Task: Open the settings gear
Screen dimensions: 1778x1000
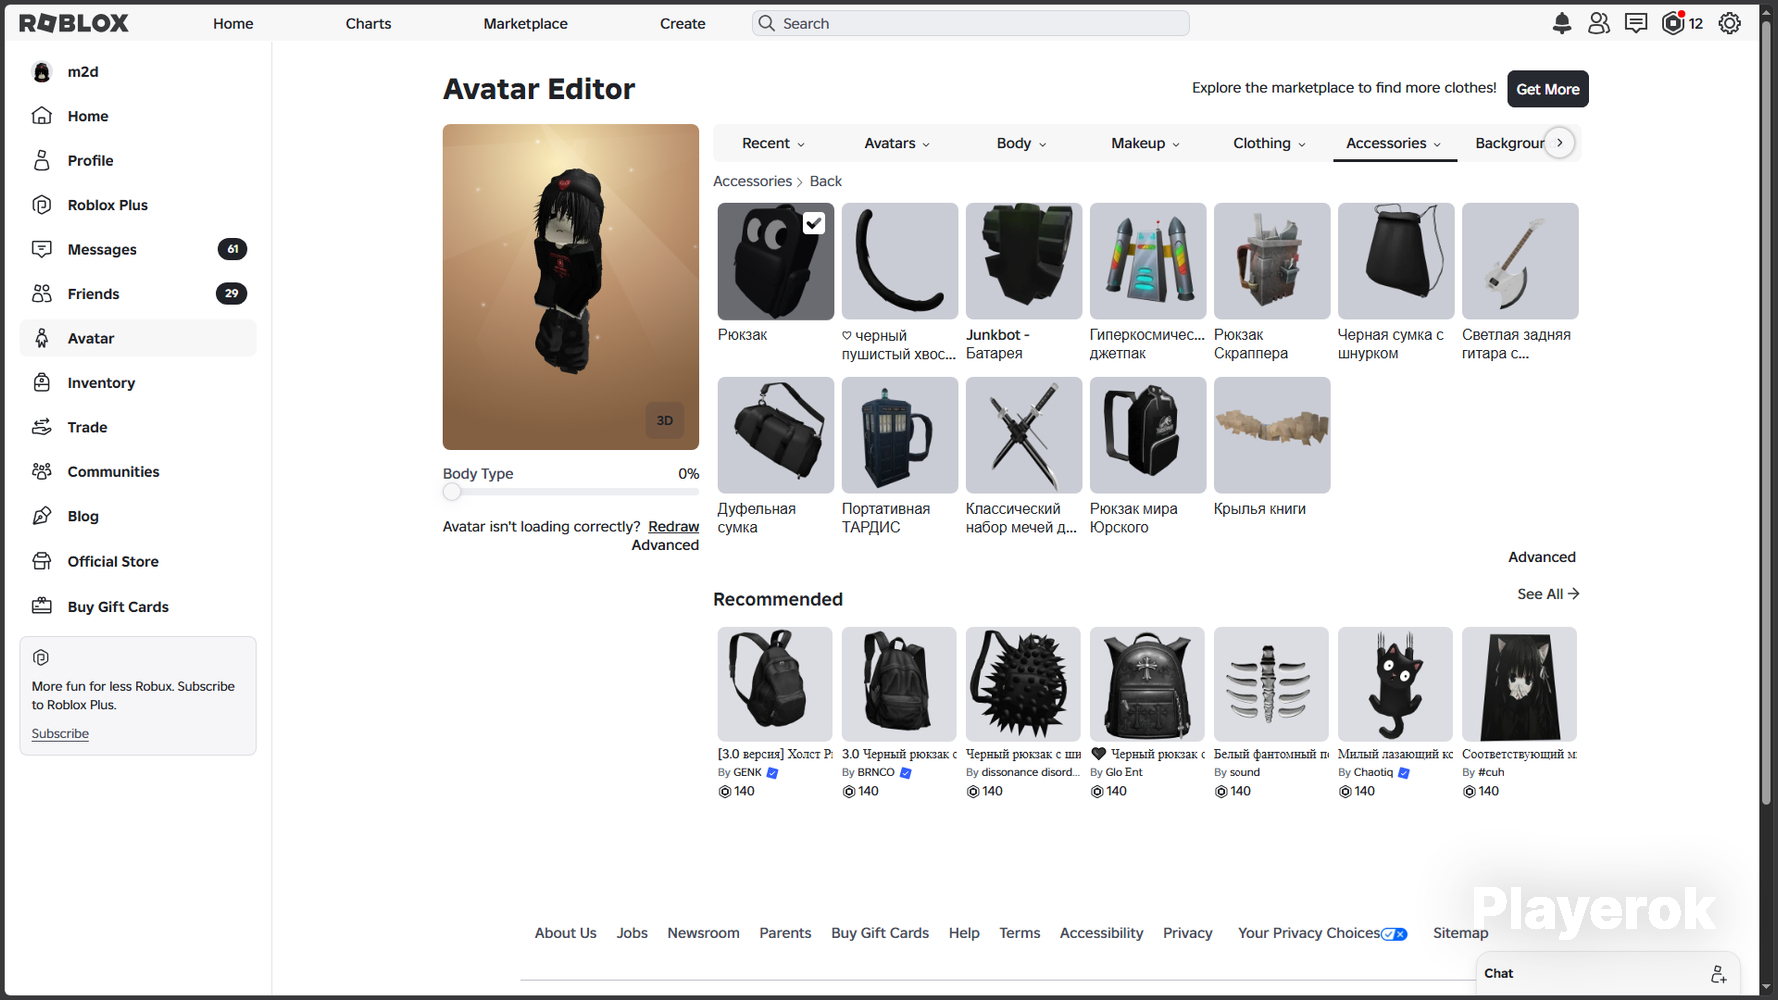Action: point(1730,23)
